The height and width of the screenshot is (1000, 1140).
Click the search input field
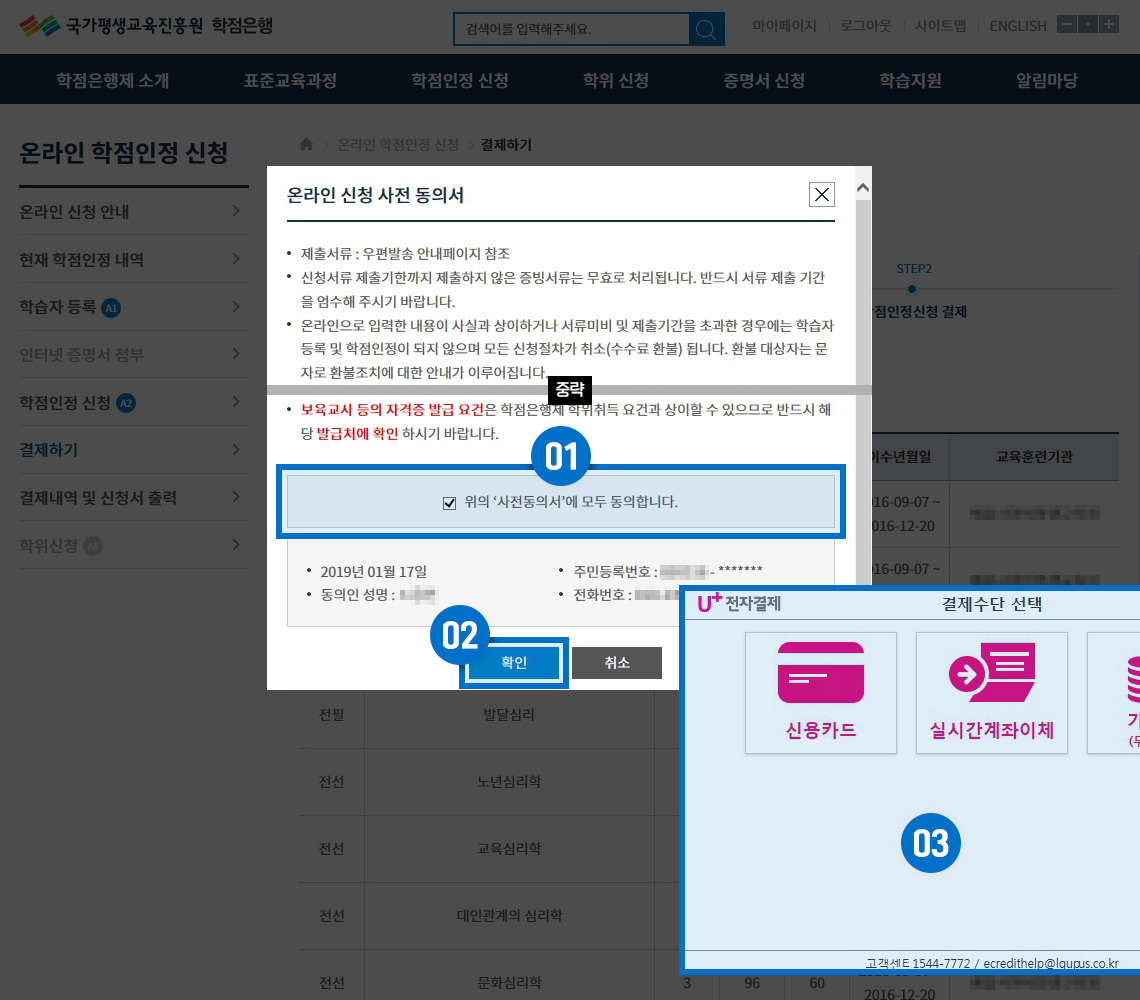tap(570, 29)
